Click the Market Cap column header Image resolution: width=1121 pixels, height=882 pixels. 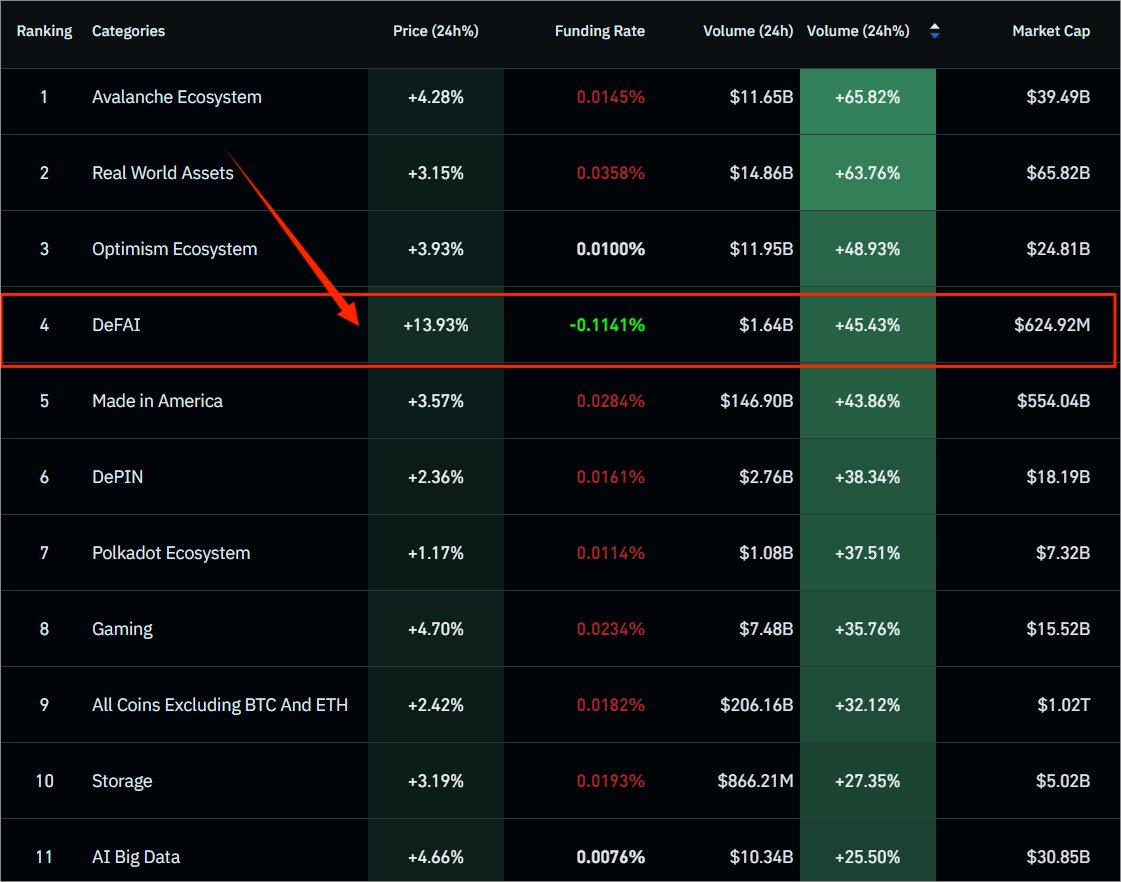1051,31
